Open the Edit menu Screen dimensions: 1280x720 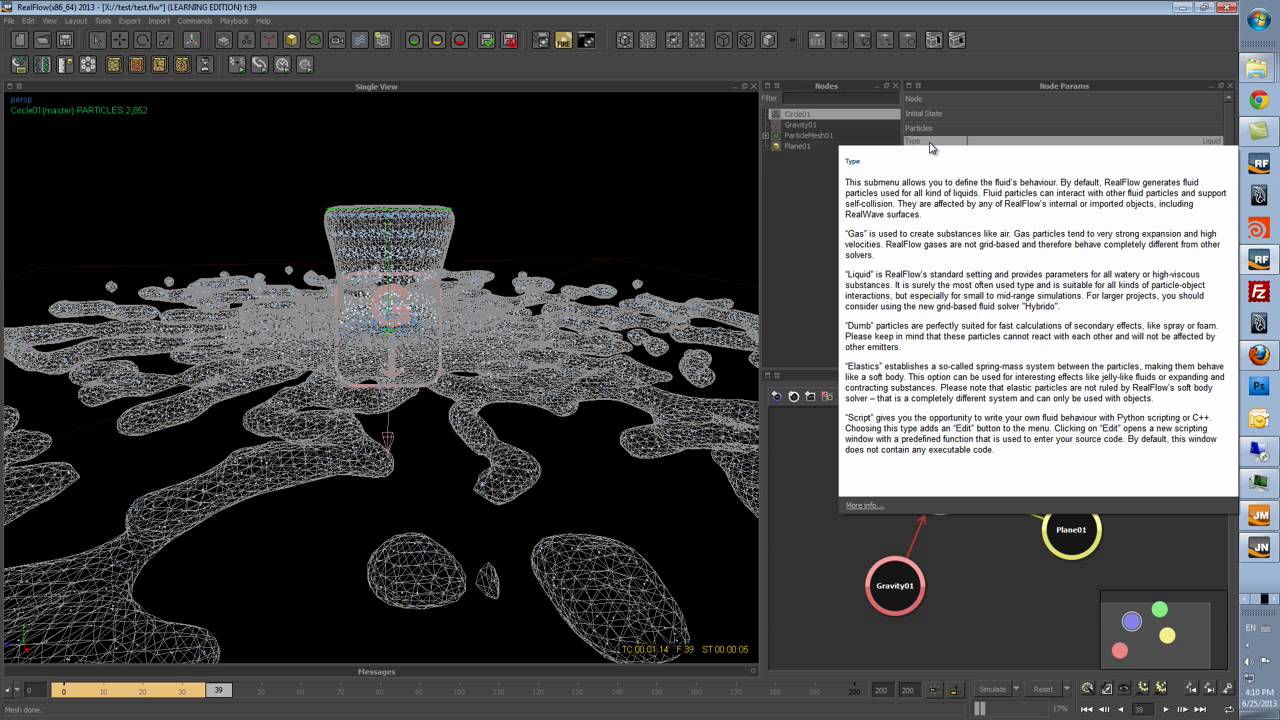pyautogui.click(x=28, y=20)
